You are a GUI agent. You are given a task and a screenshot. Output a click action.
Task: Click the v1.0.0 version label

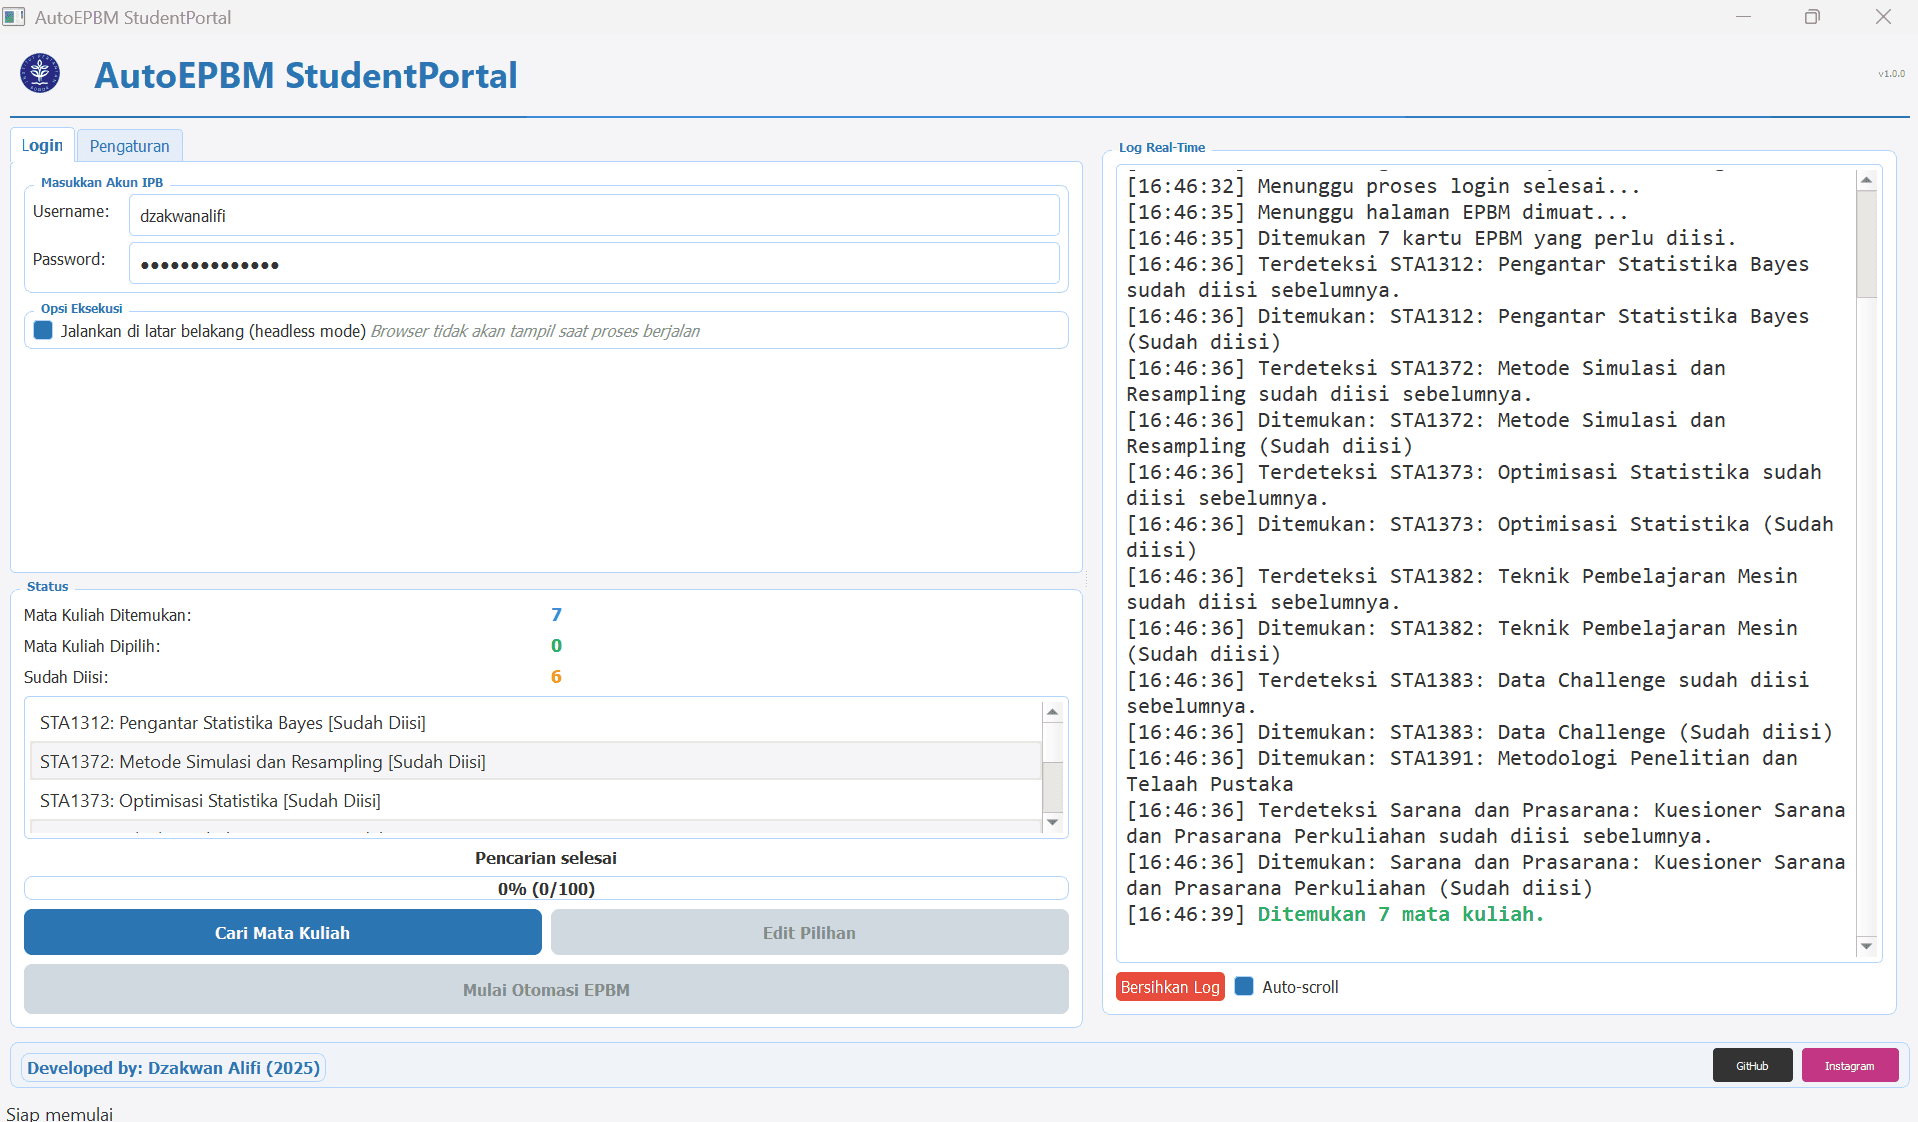pos(1891,73)
